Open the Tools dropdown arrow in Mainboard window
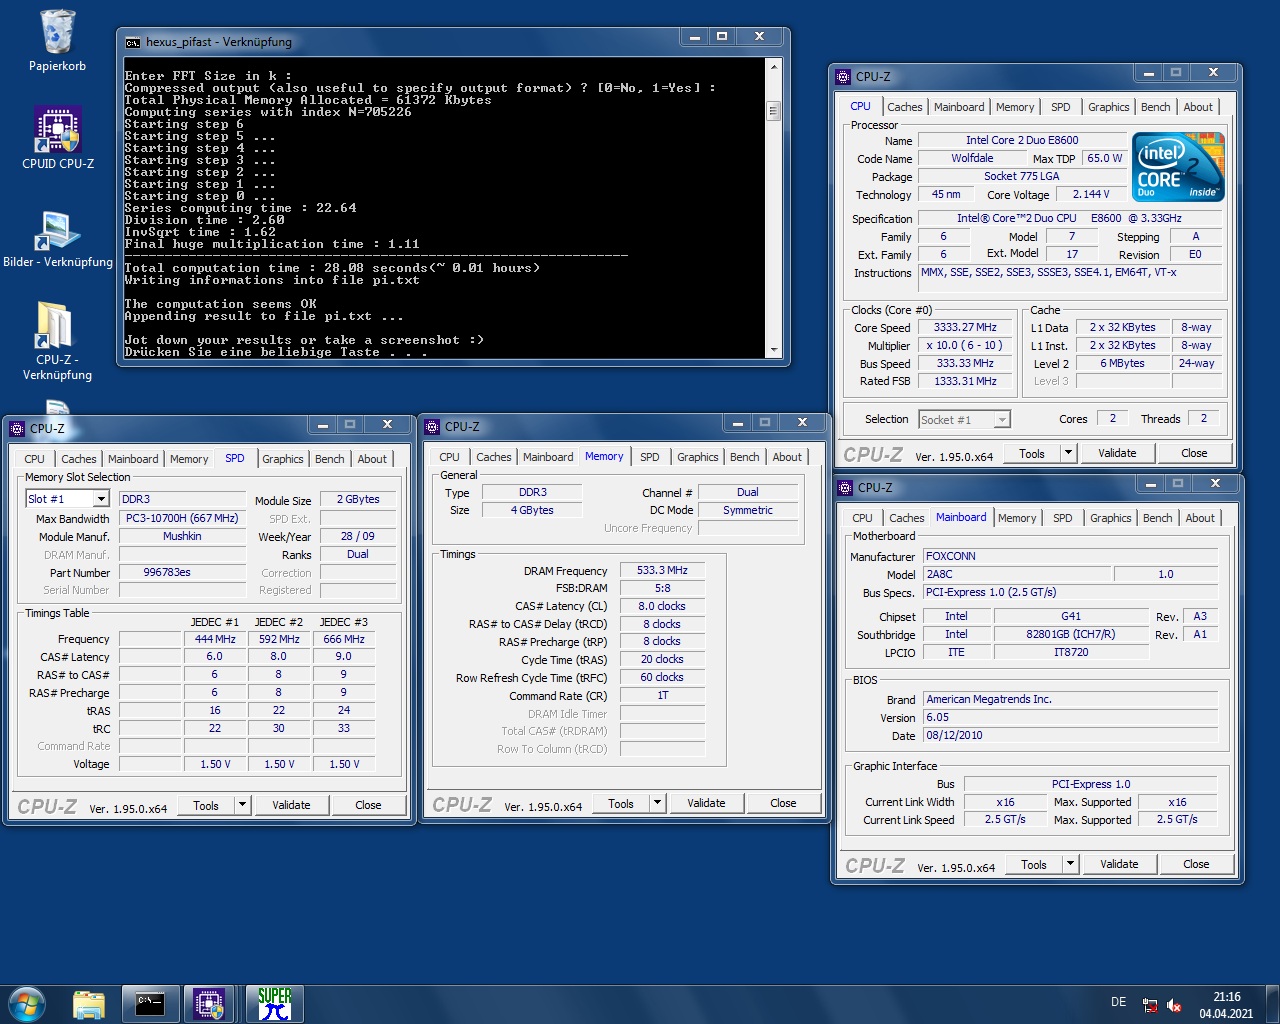Image resolution: width=1280 pixels, height=1024 pixels. pos(1070,864)
